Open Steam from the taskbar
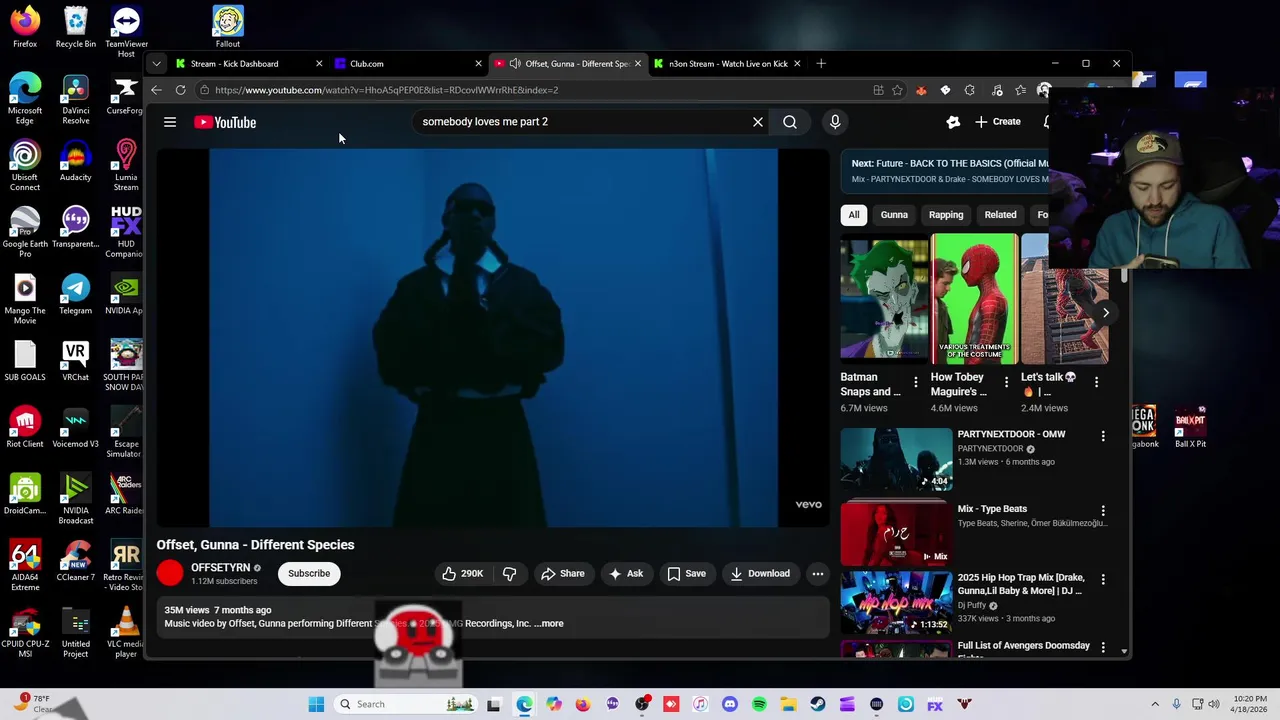This screenshot has width=1280, height=720. click(x=817, y=704)
